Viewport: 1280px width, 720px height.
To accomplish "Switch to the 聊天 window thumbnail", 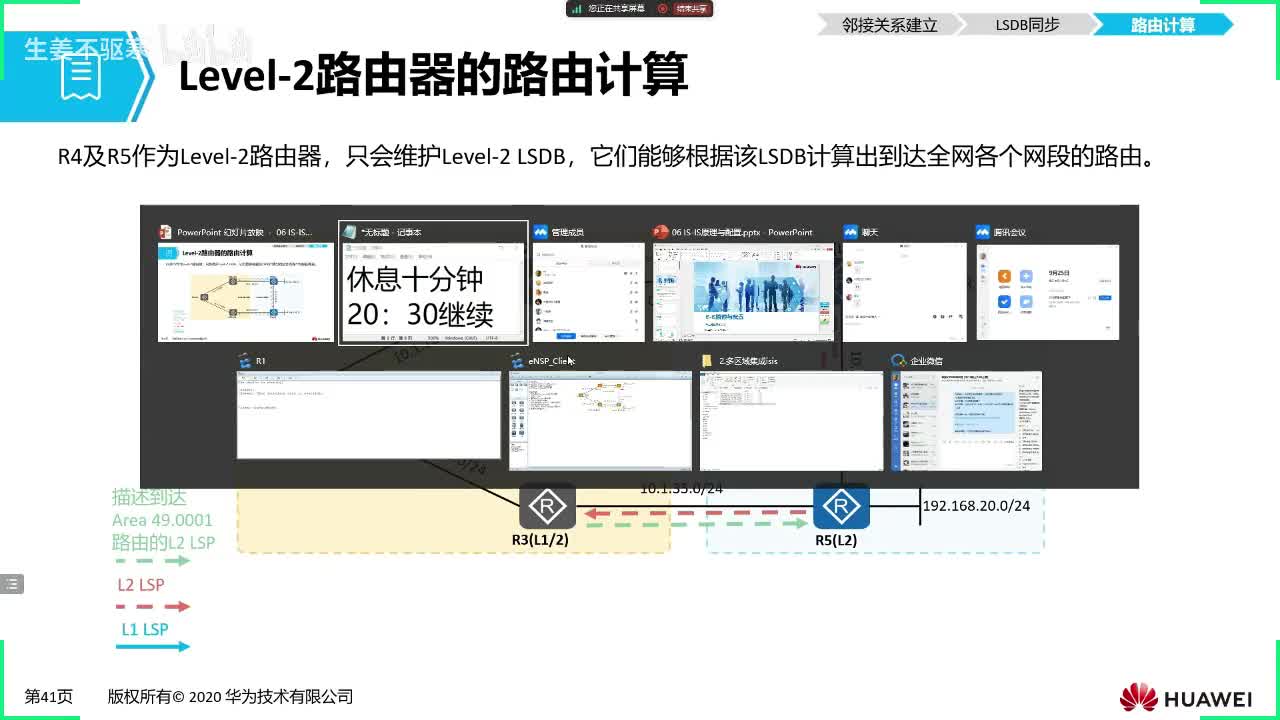I will [905, 291].
